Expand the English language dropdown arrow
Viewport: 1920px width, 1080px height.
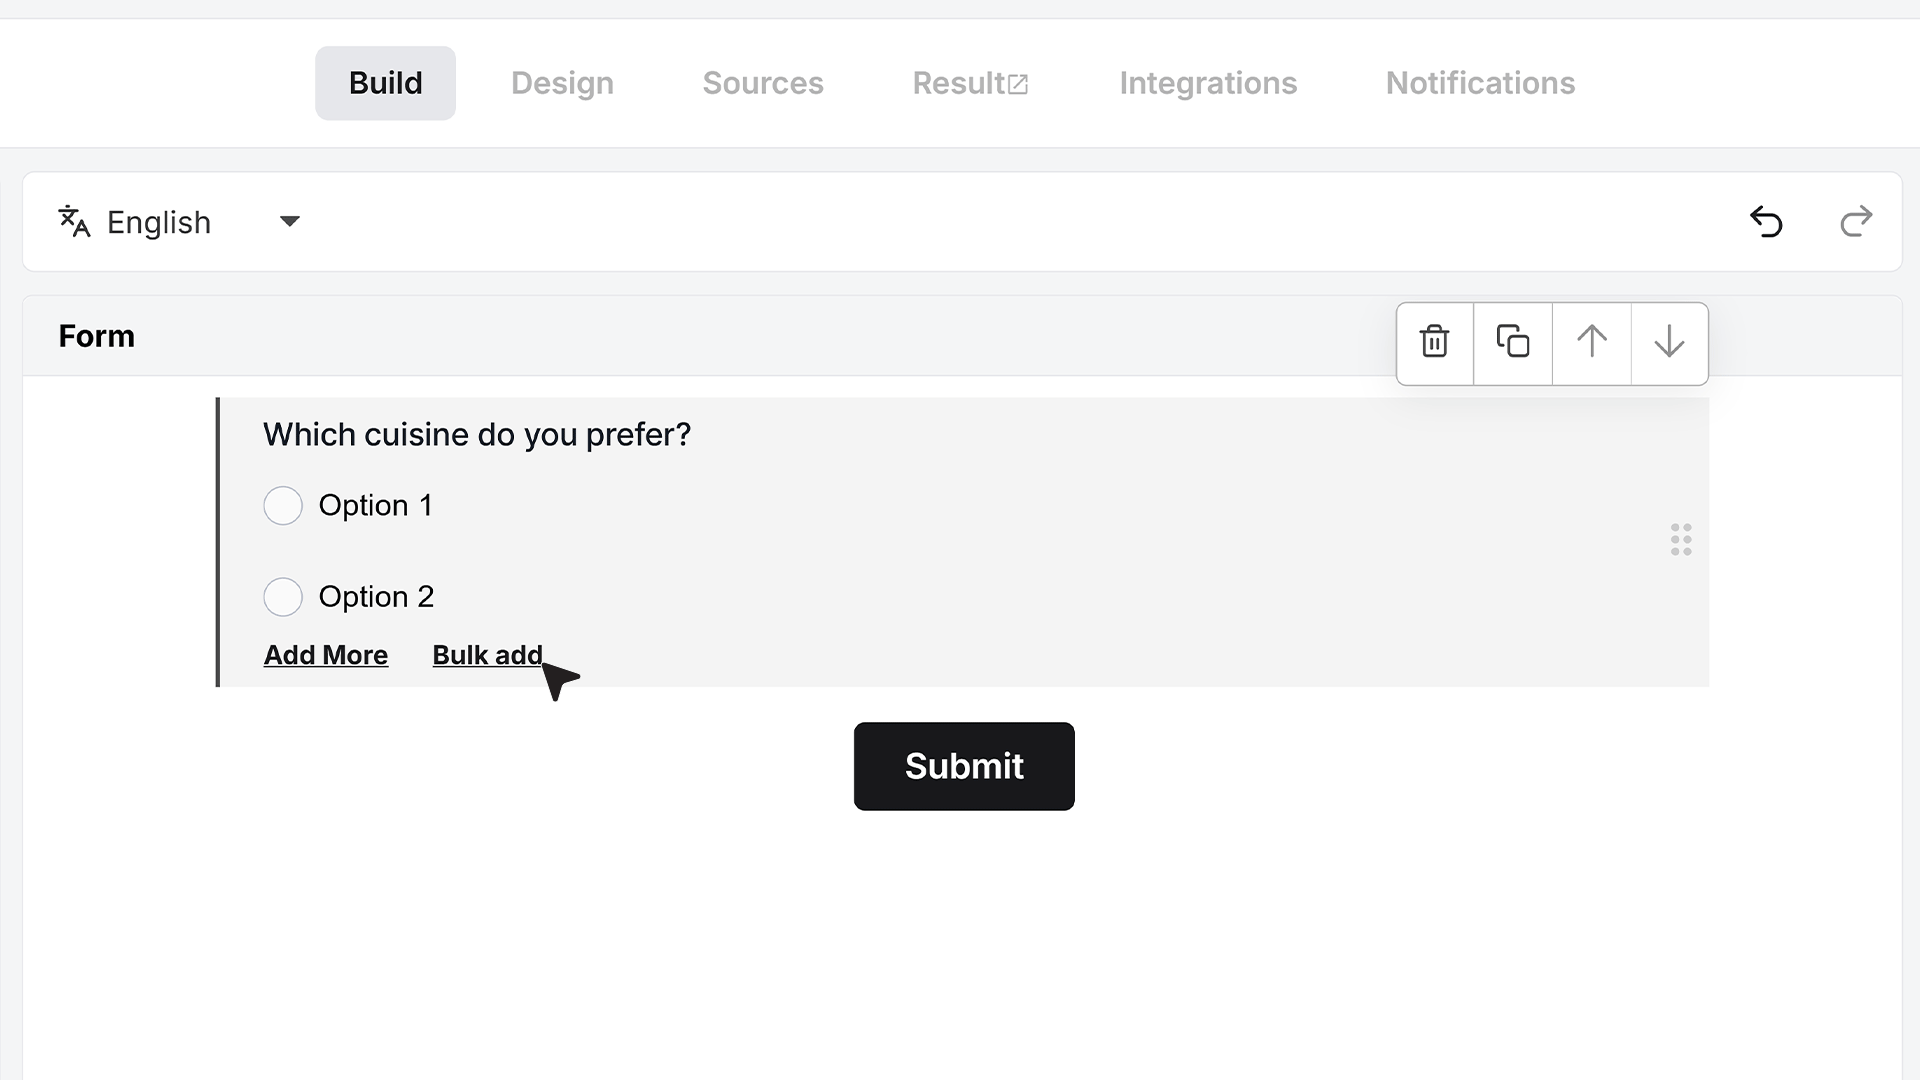pyautogui.click(x=290, y=221)
